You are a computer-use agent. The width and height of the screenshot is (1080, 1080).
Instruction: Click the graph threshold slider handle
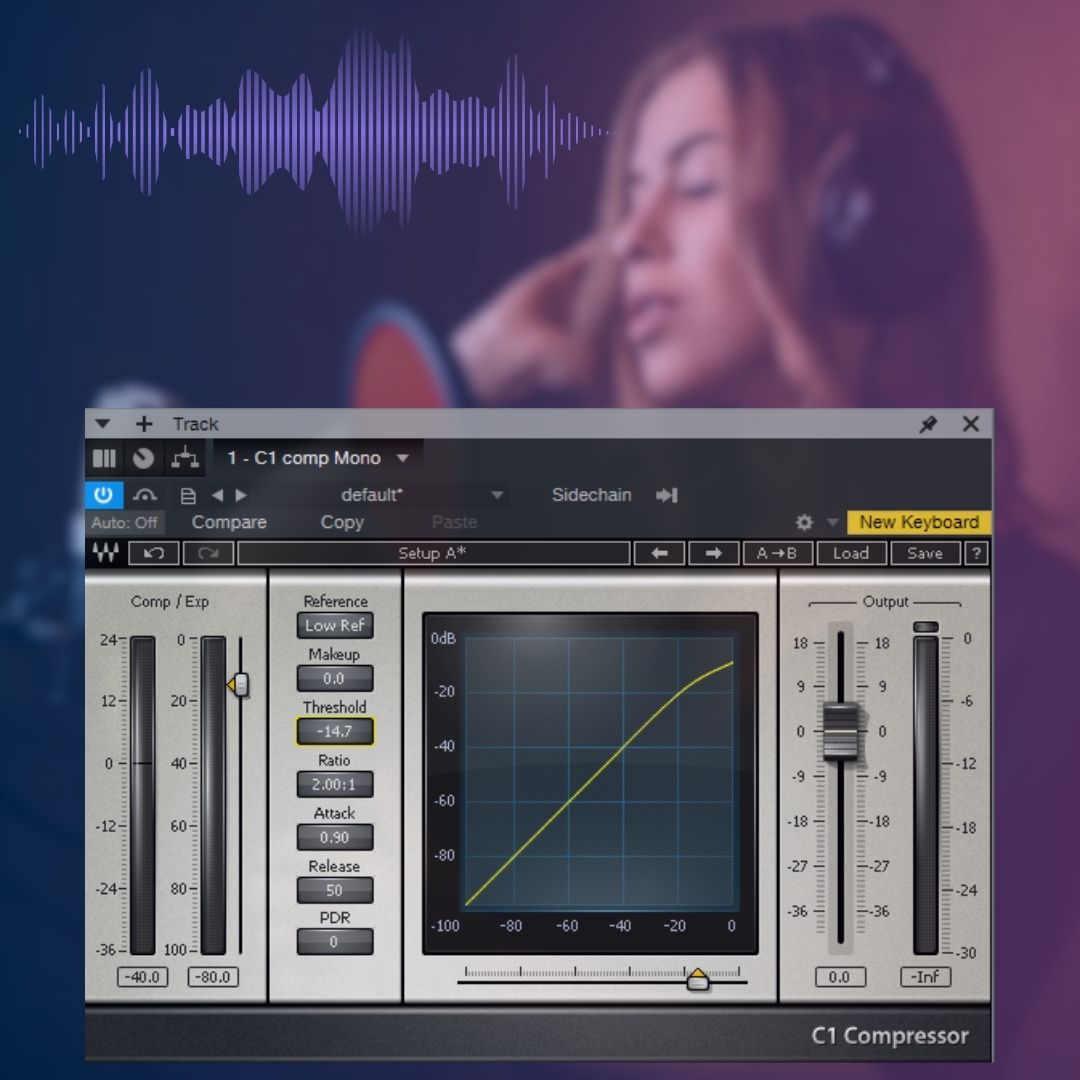pos(698,979)
